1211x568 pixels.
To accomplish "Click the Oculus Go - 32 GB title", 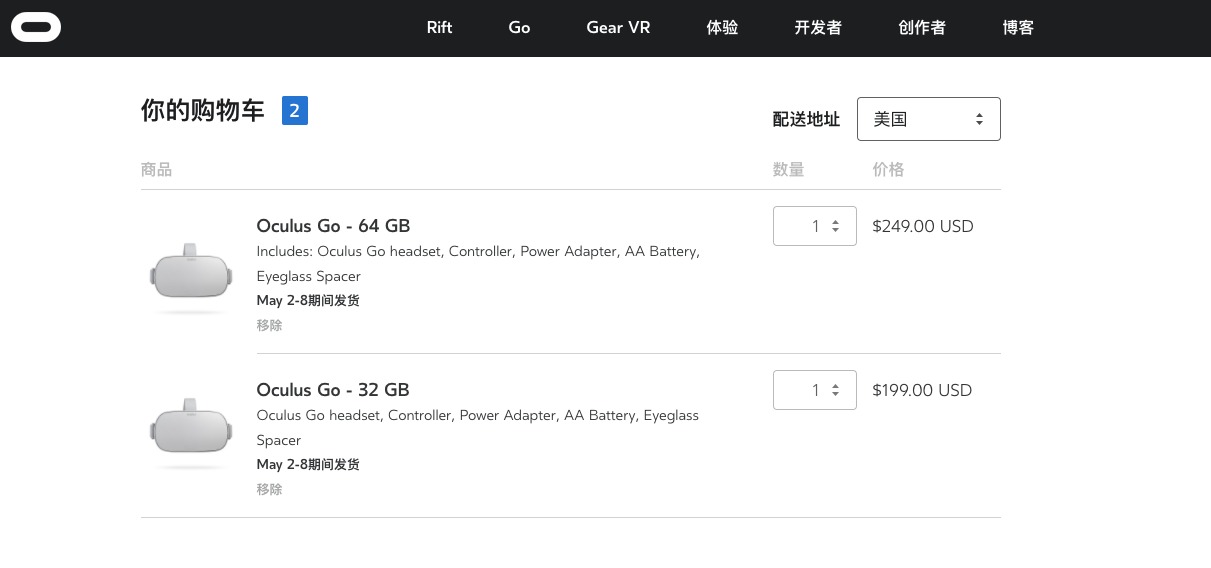I will [x=333, y=390].
